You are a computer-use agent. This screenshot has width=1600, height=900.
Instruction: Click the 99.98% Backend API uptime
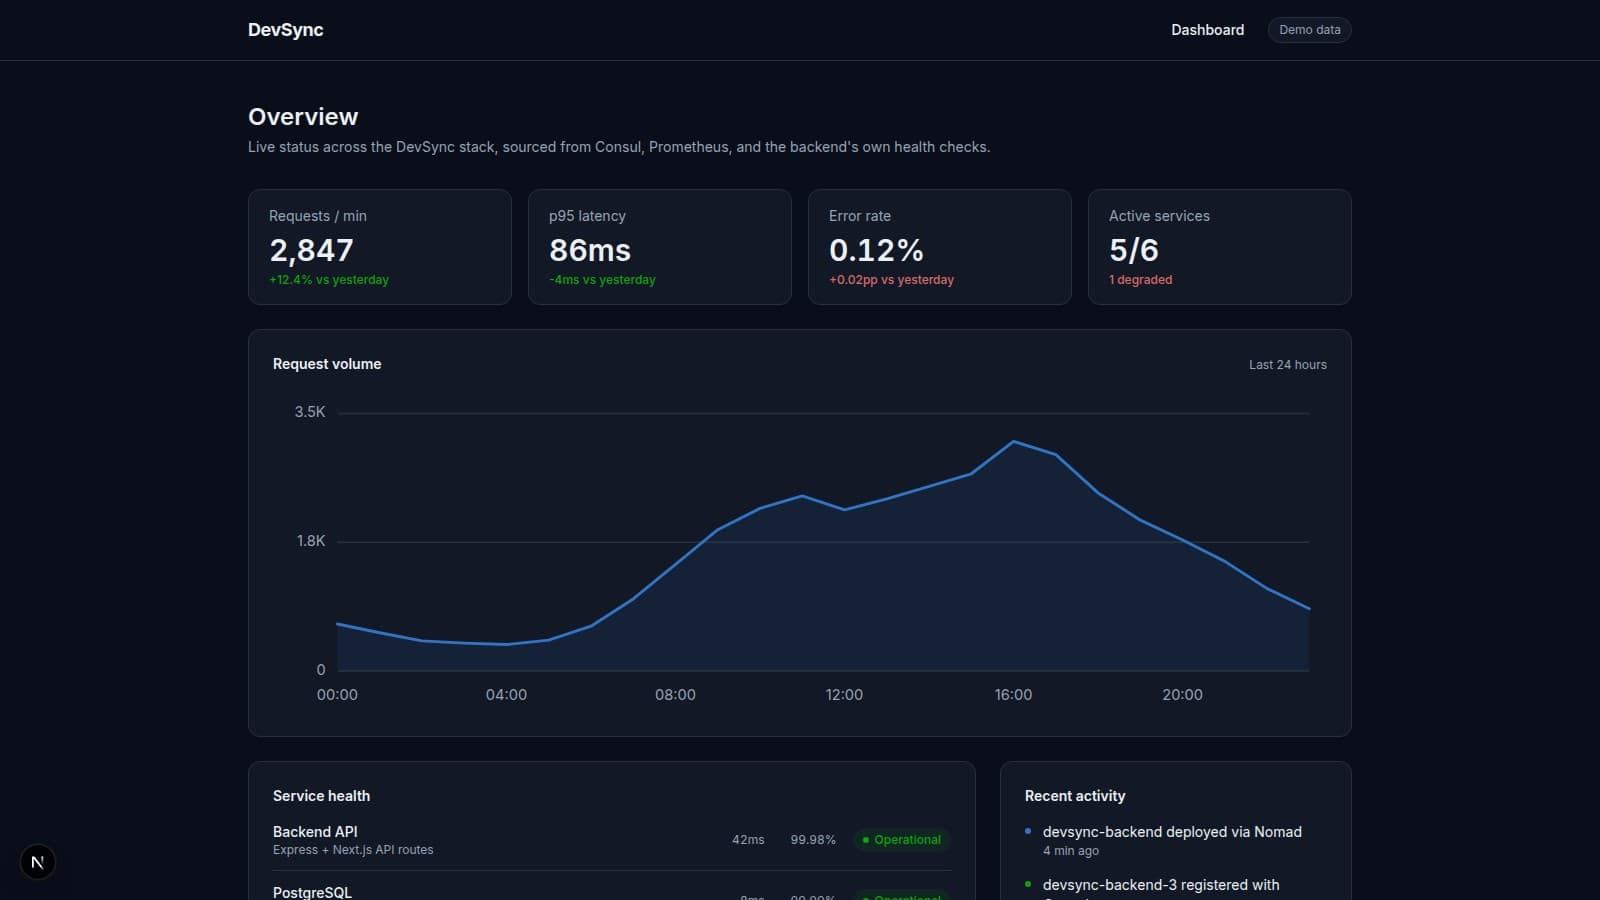pos(813,840)
